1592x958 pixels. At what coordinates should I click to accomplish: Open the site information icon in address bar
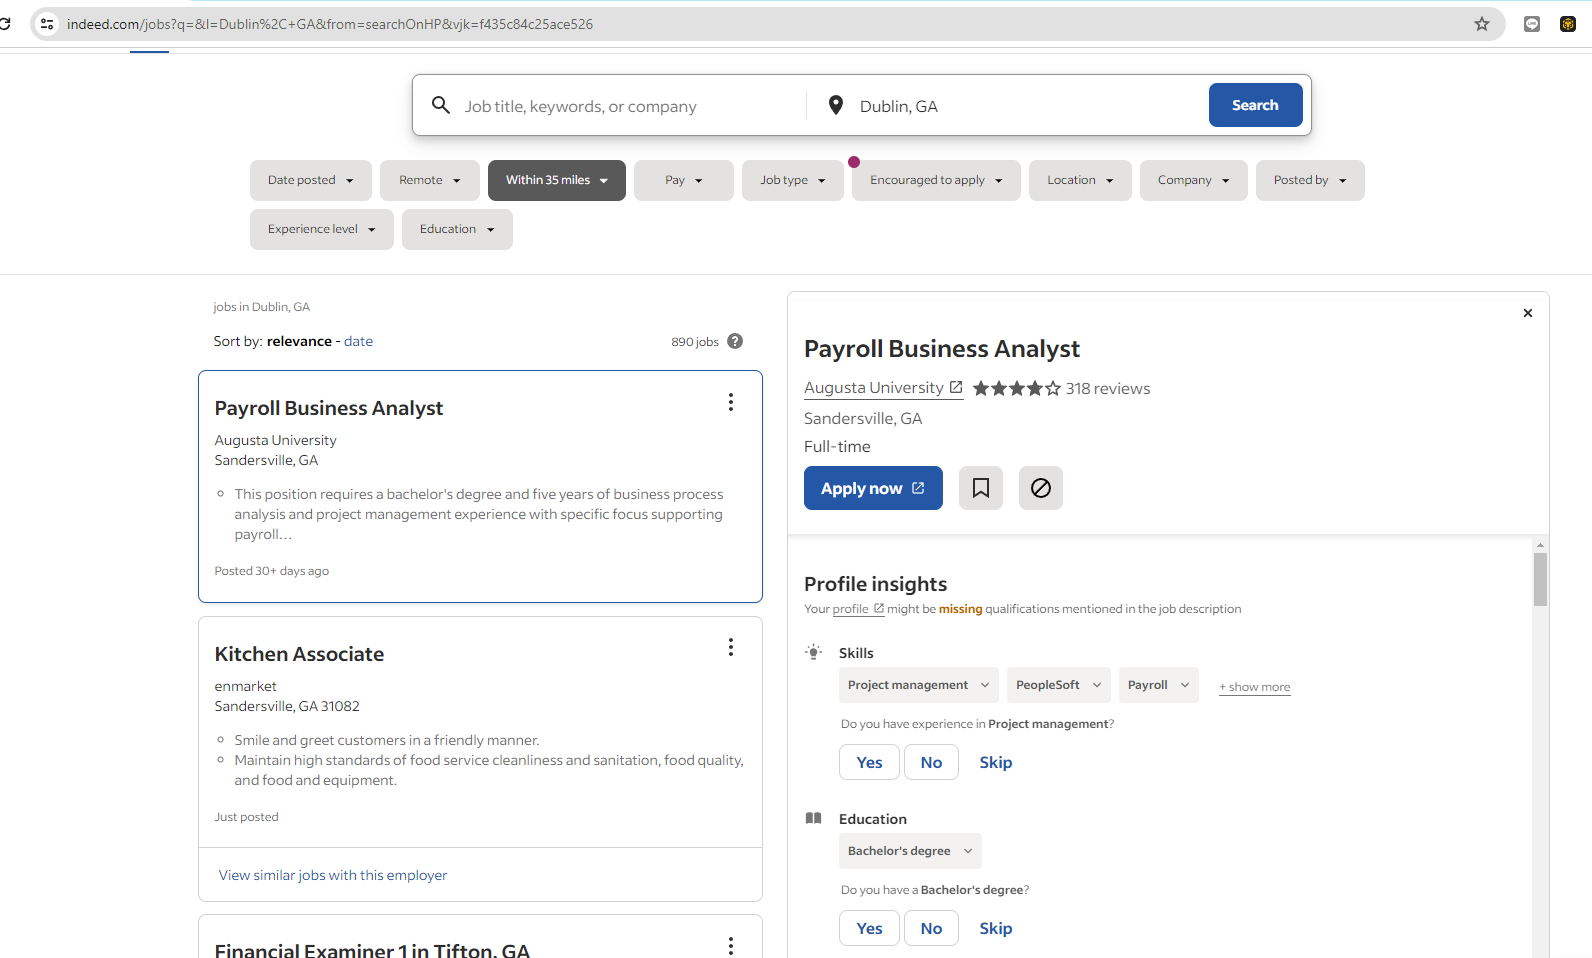click(47, 24)
